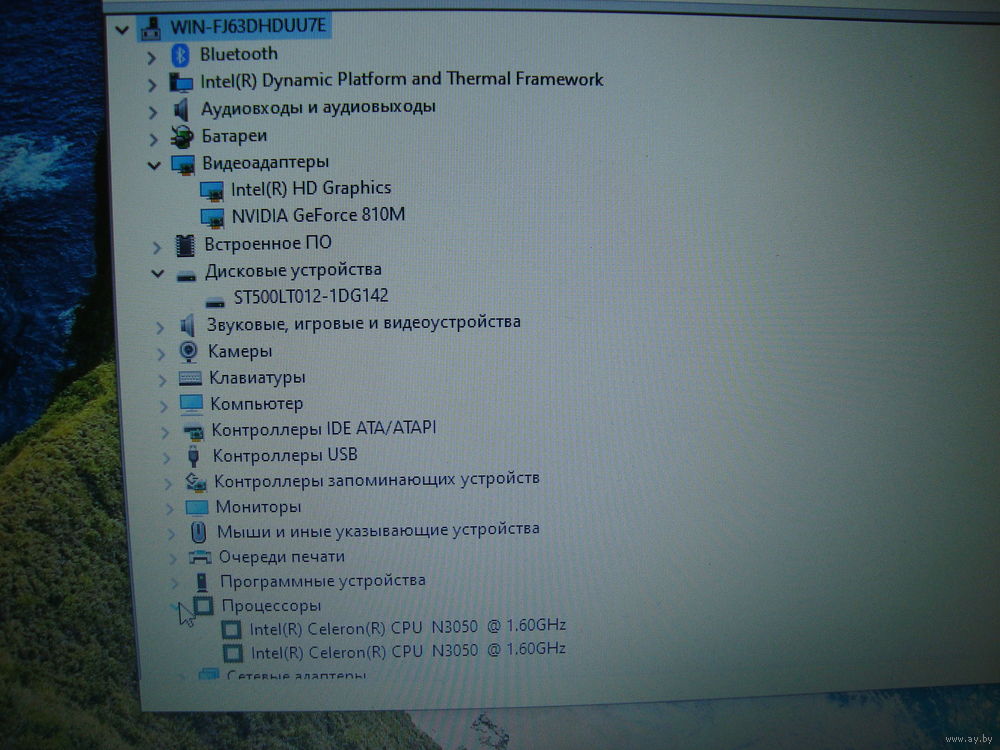
Task: Click the Встроенное ПО chip icon
Action: tap(185, 246)
